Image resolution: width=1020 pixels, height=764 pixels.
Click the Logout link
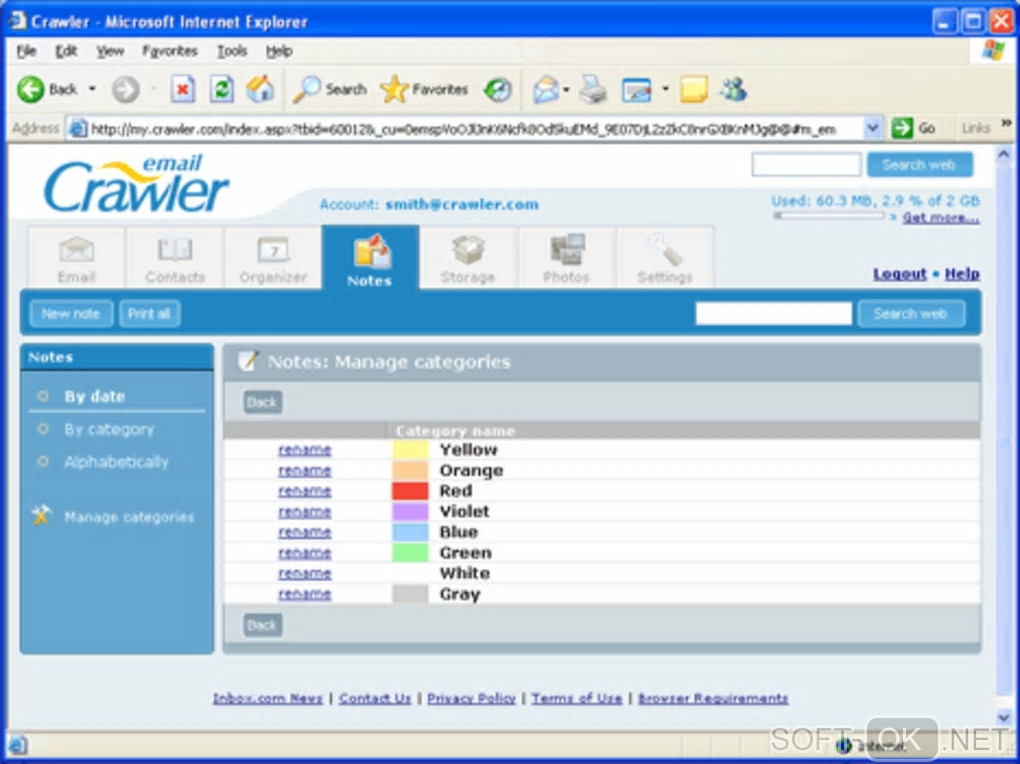[900, 274]
